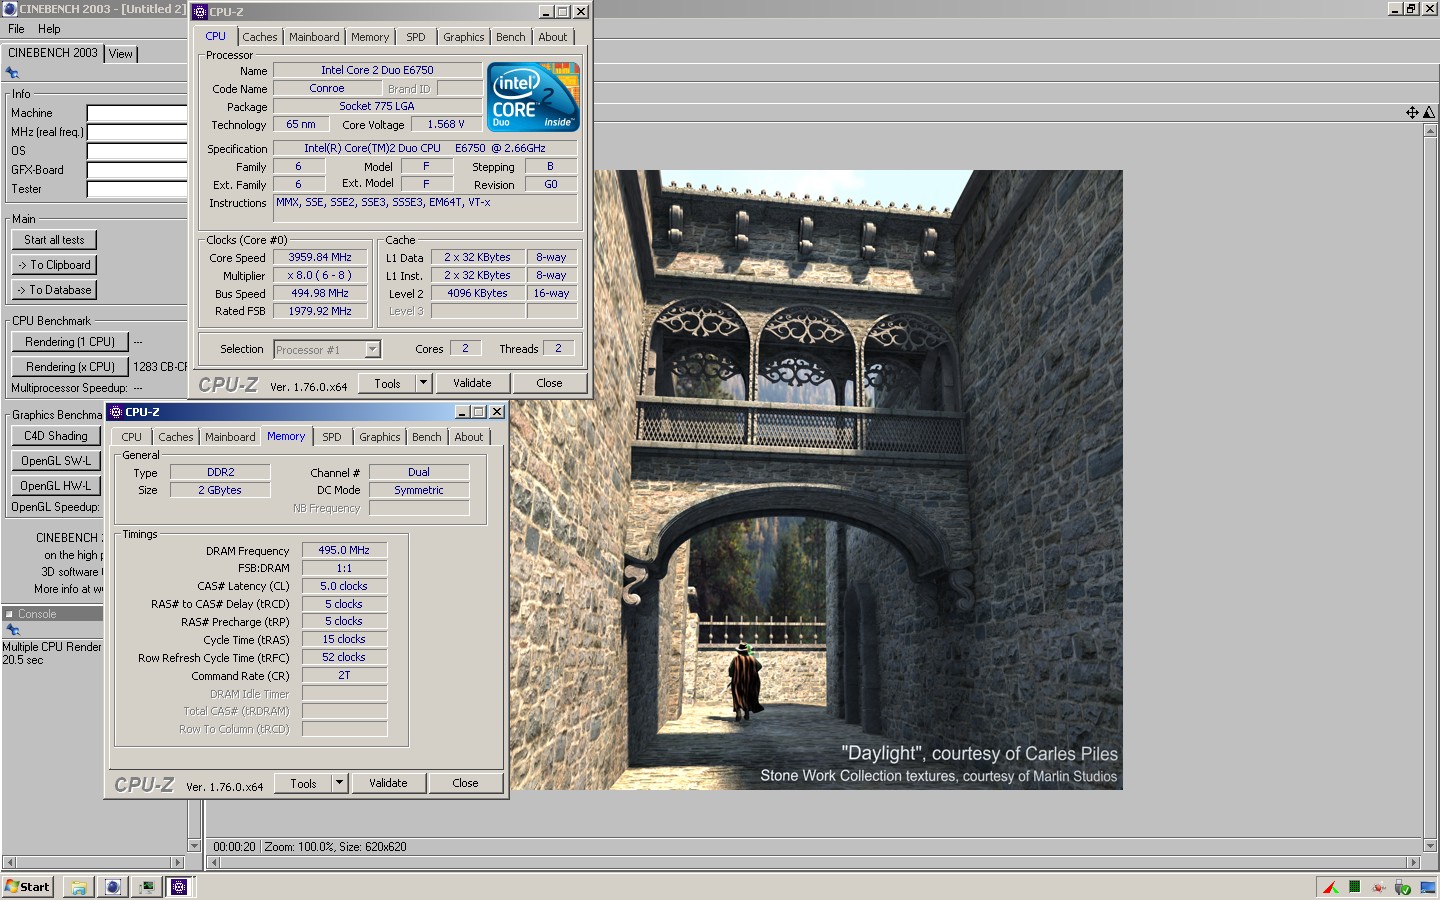Click the To Database button
The image size is (1440, 900).
[54, 290]
